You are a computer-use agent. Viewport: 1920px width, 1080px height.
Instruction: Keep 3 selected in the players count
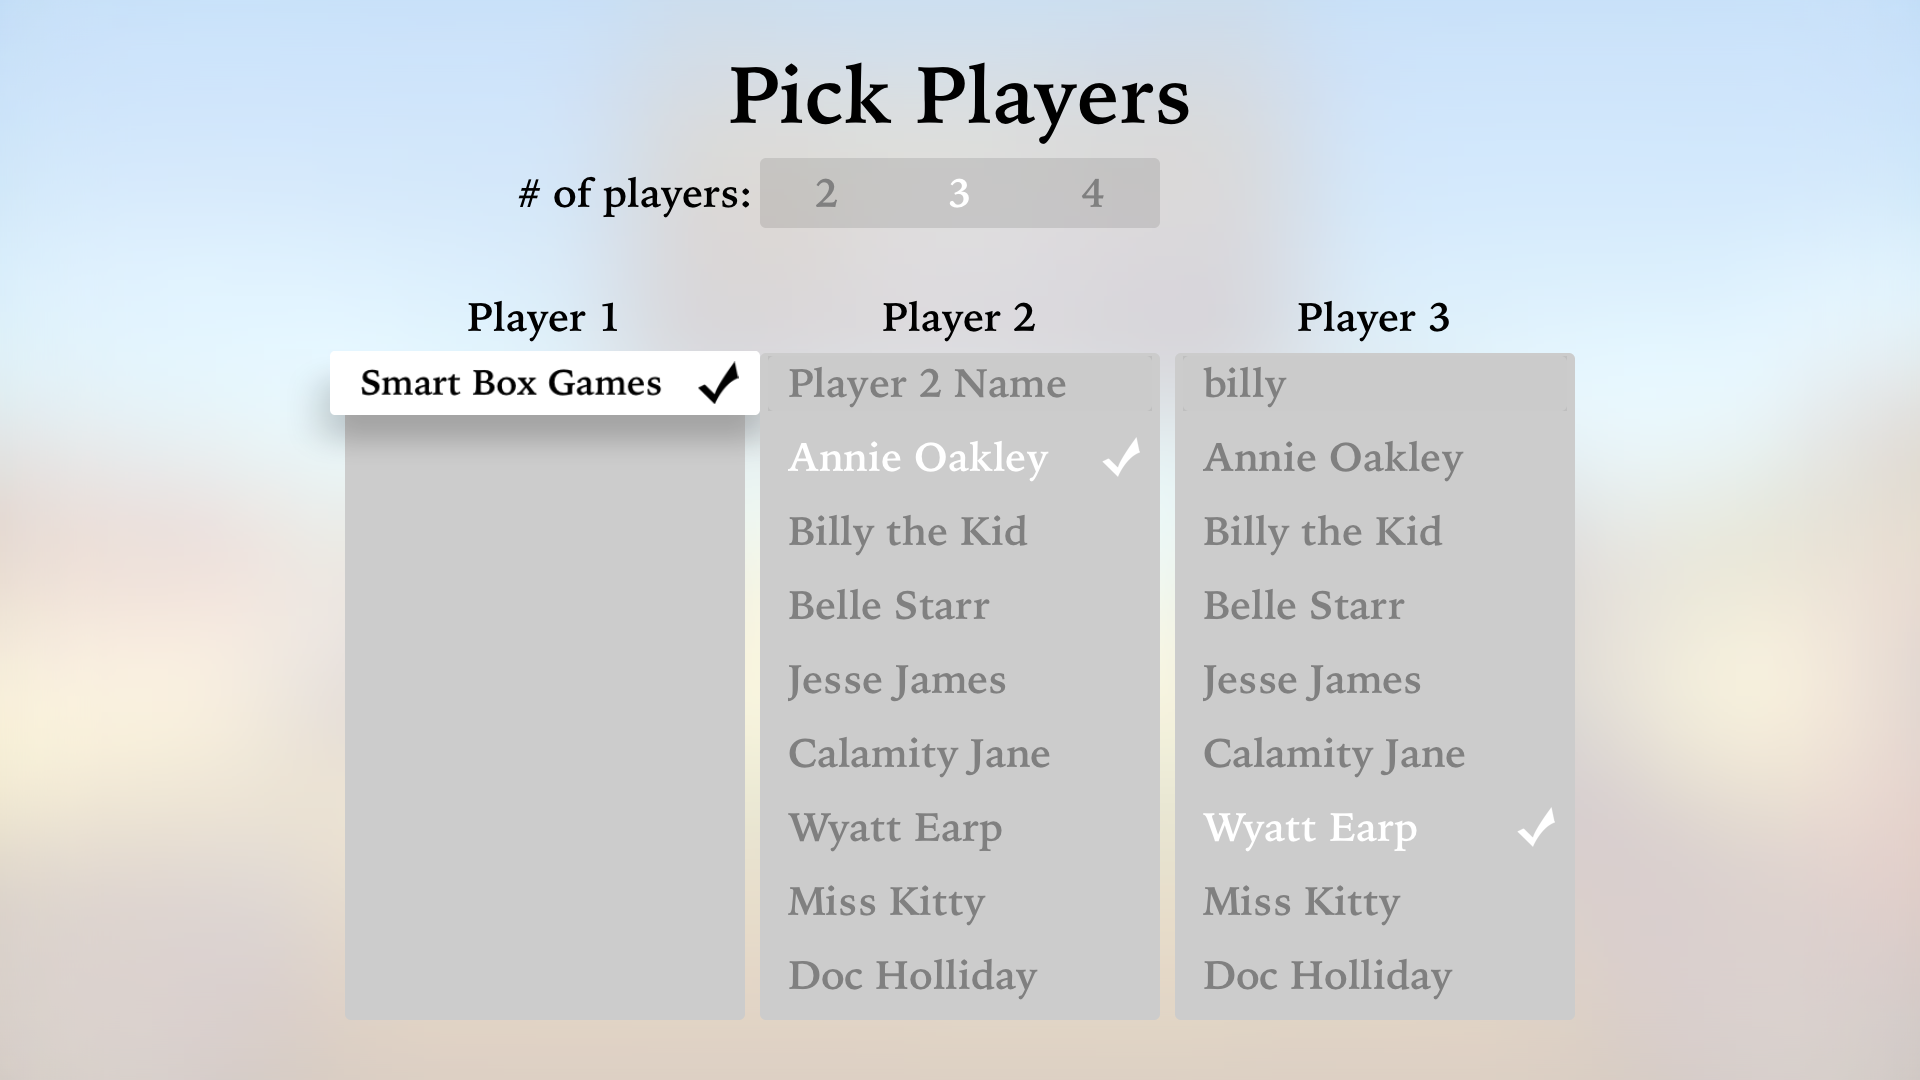(960, 193)
